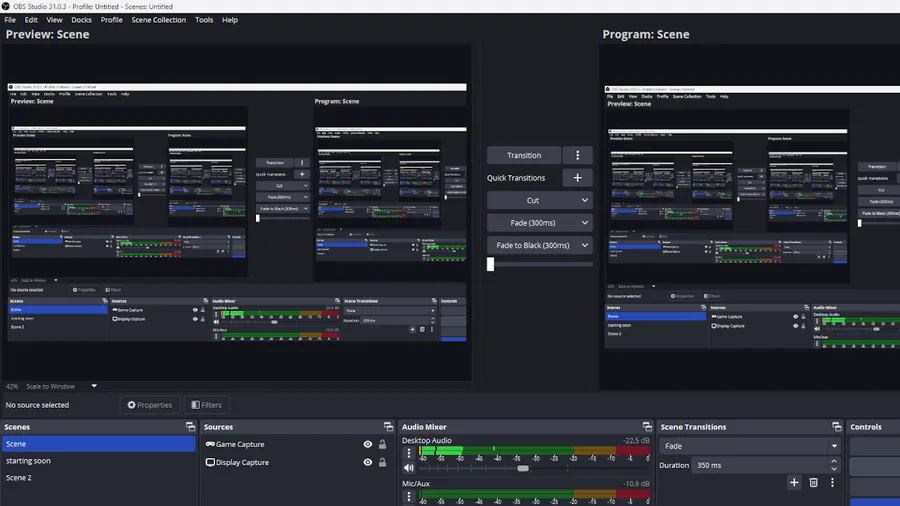The image size is (900, 506).
Task: Click the Fade to Black (300ms) transition
Action: coord(533,245)
